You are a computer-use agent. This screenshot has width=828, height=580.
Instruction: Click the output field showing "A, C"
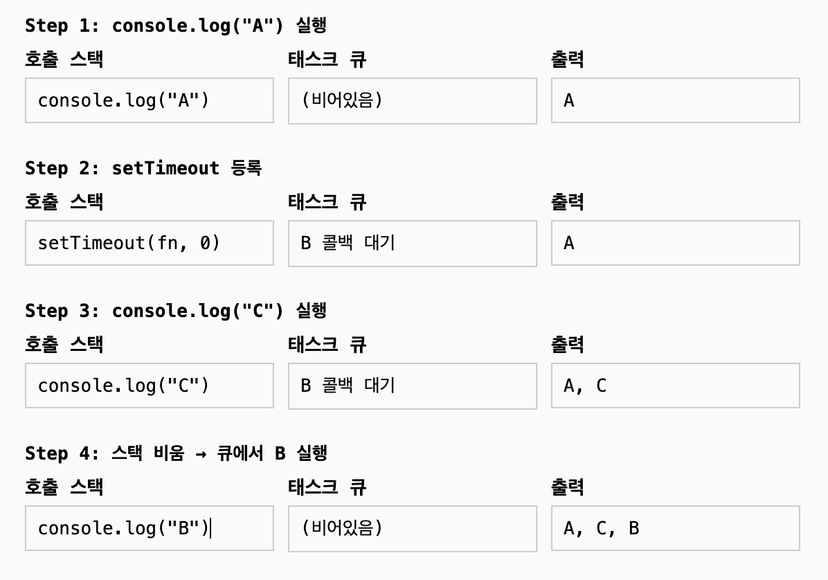click(675, 386)
